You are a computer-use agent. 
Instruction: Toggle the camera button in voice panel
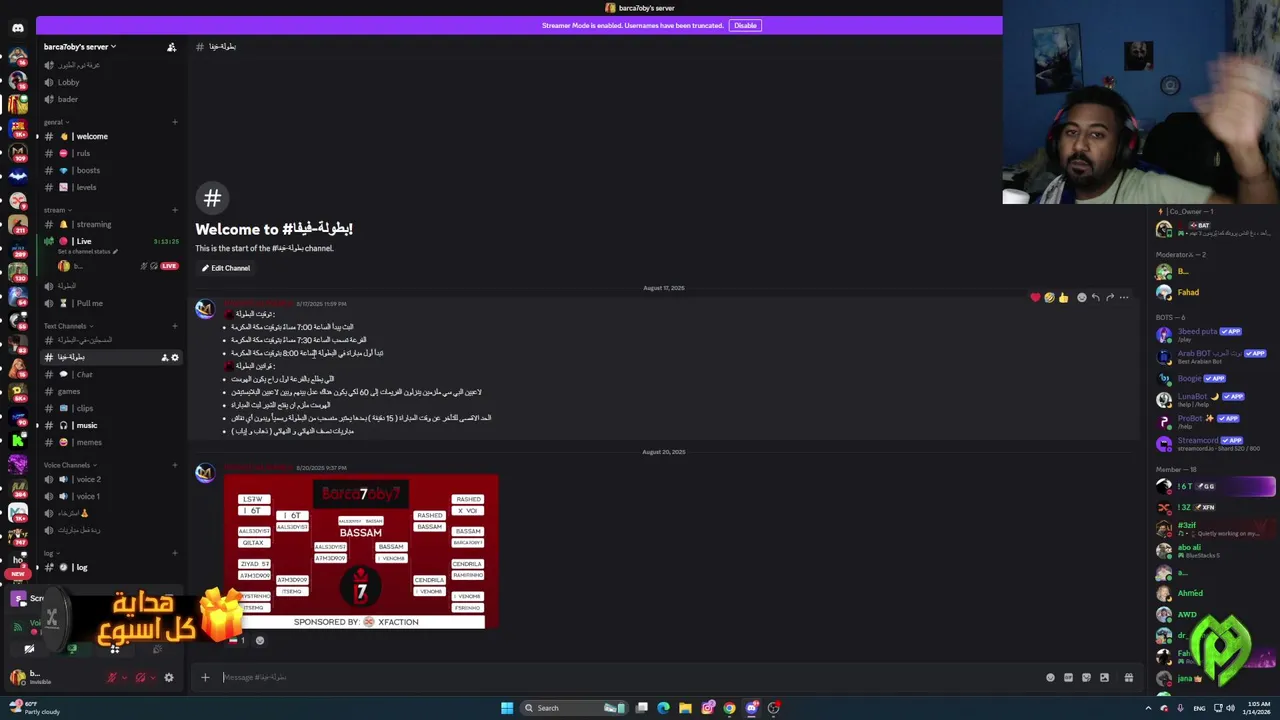(x=29, y=649)
